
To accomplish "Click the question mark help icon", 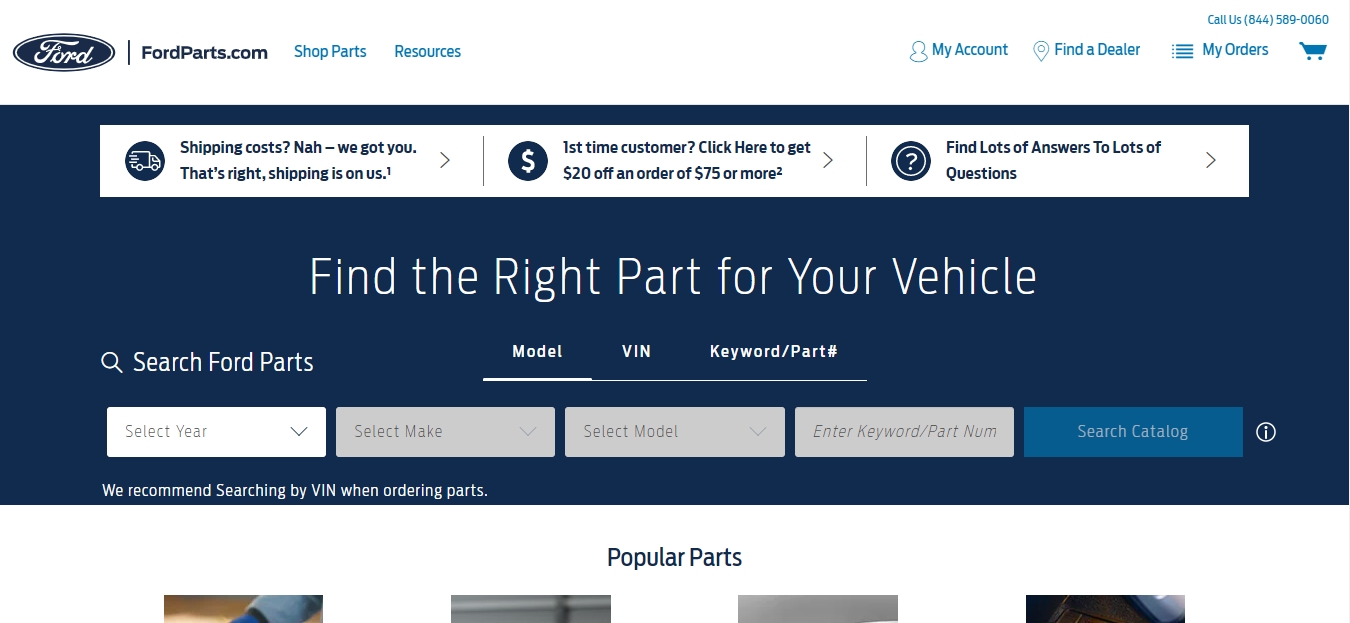I will 911,161.
